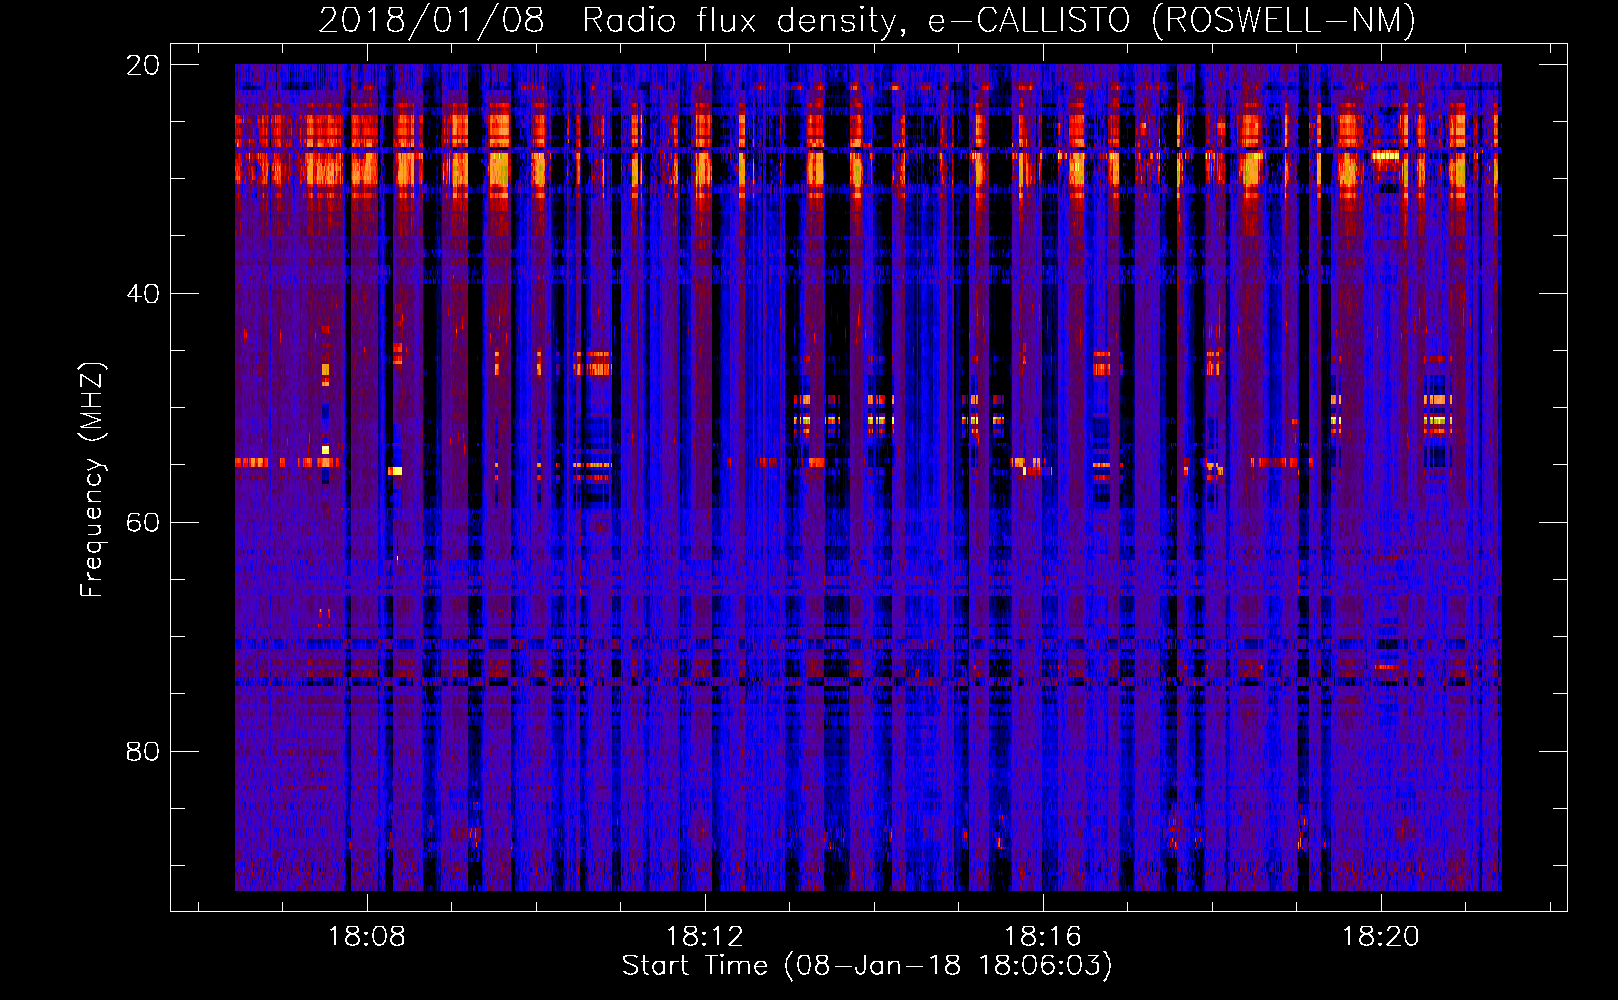Viewport: 1618px width, 1000px height.
Task: Click the 18:16 time tick label
Action: tap(1043, 936)
